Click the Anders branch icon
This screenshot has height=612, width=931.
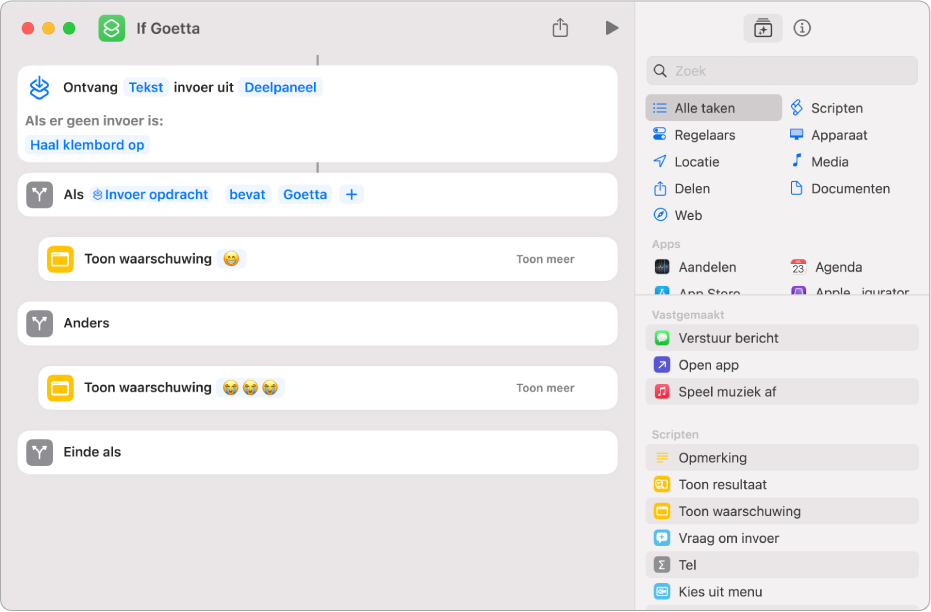pos(40,324)
